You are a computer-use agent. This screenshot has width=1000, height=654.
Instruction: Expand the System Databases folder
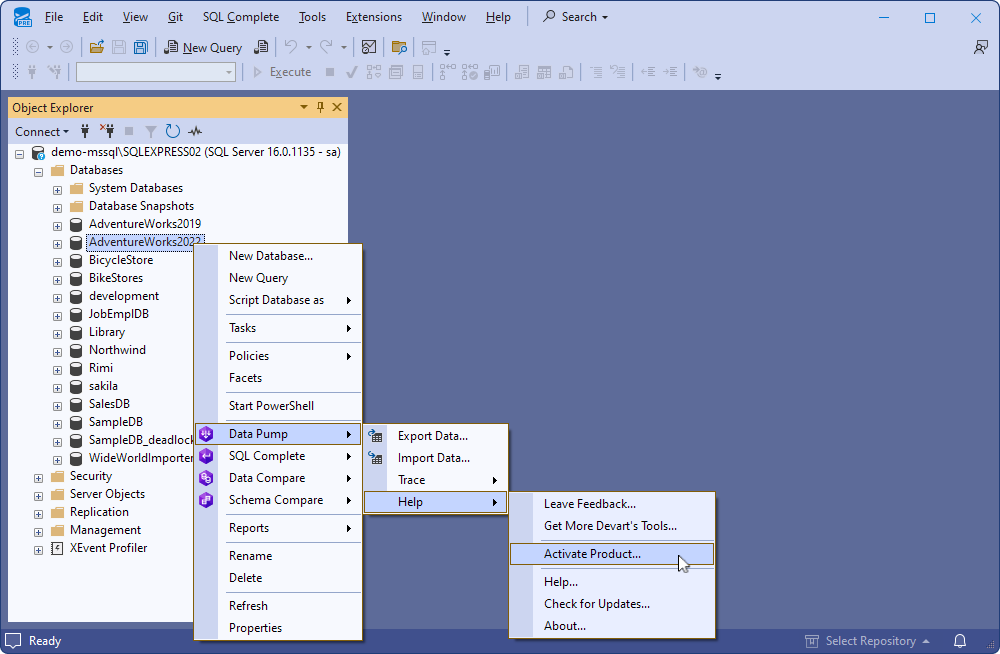(57, 190)
